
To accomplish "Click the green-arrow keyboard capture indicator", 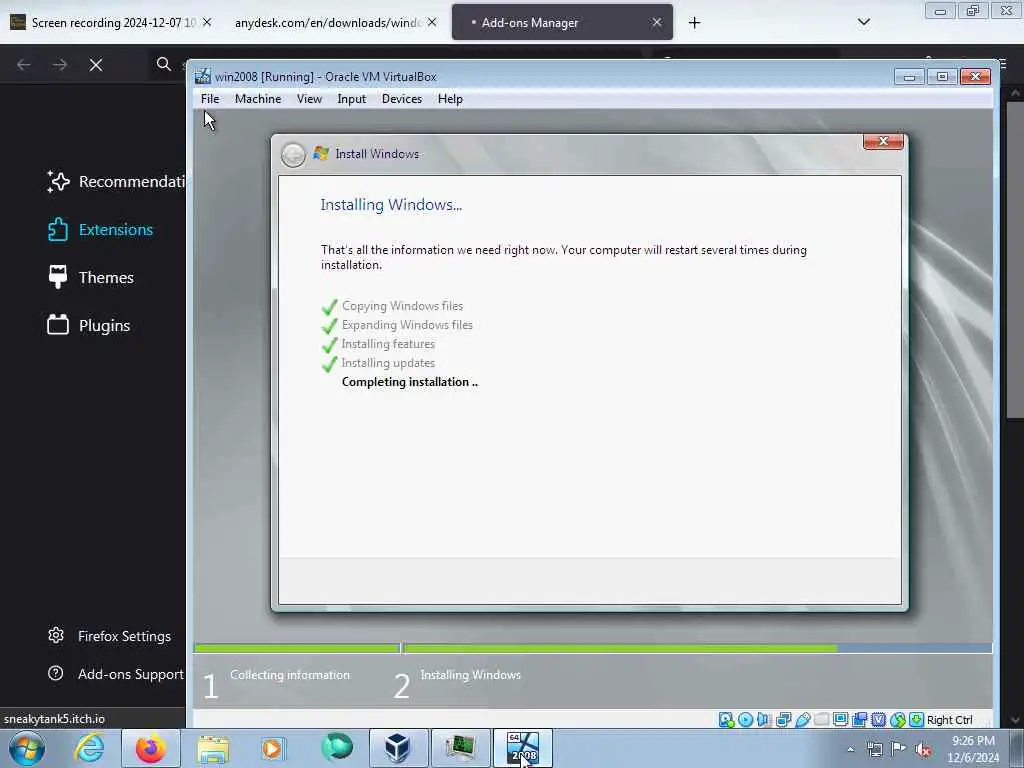I will (x=916, y=720).
